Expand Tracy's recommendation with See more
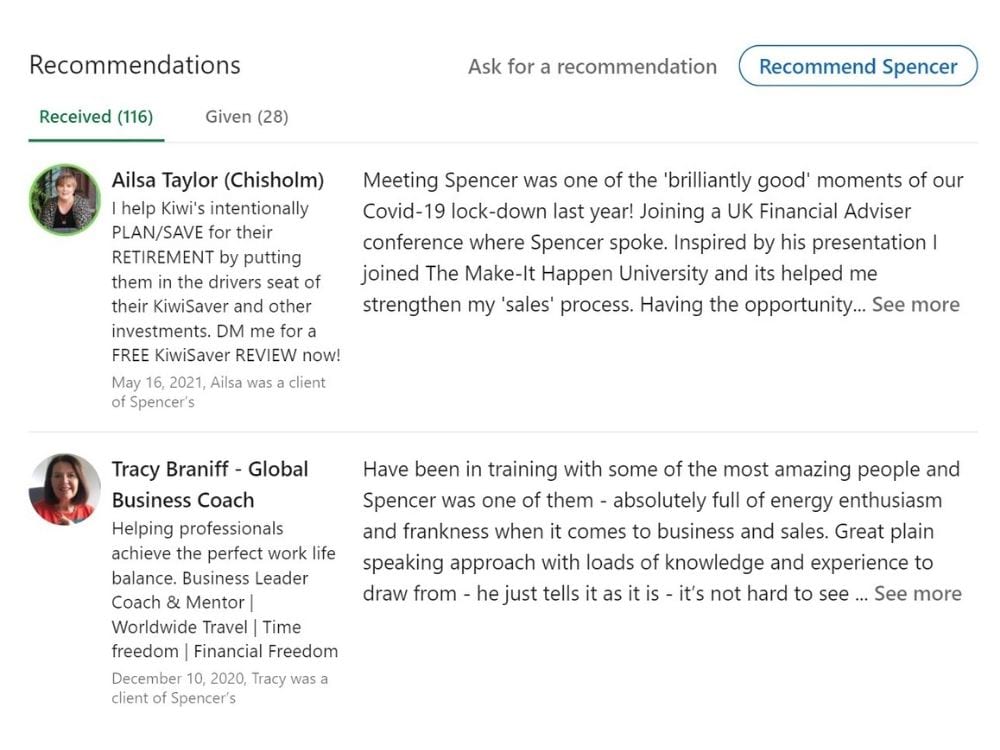 918,593
